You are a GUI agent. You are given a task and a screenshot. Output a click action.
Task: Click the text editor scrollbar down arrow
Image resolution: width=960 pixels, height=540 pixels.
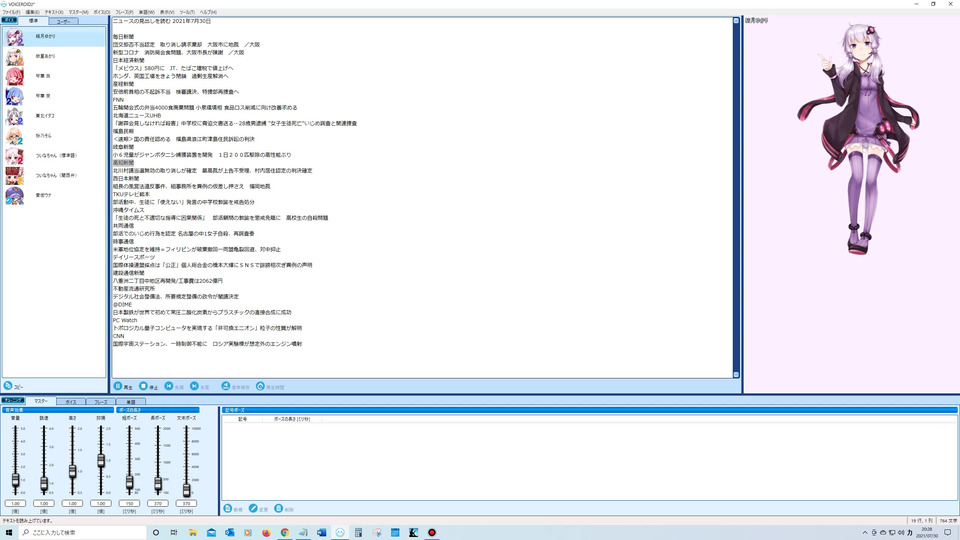(x=736, y=375)
